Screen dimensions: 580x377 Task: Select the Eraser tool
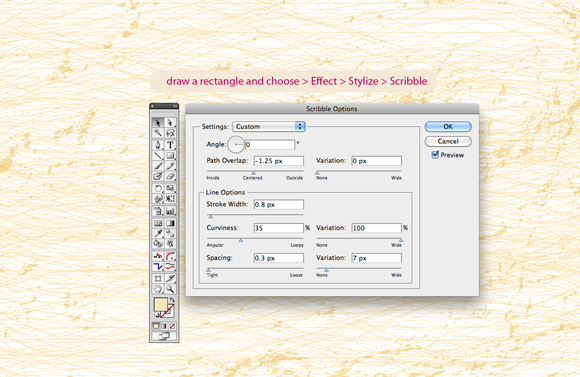(x=170, y=176)
